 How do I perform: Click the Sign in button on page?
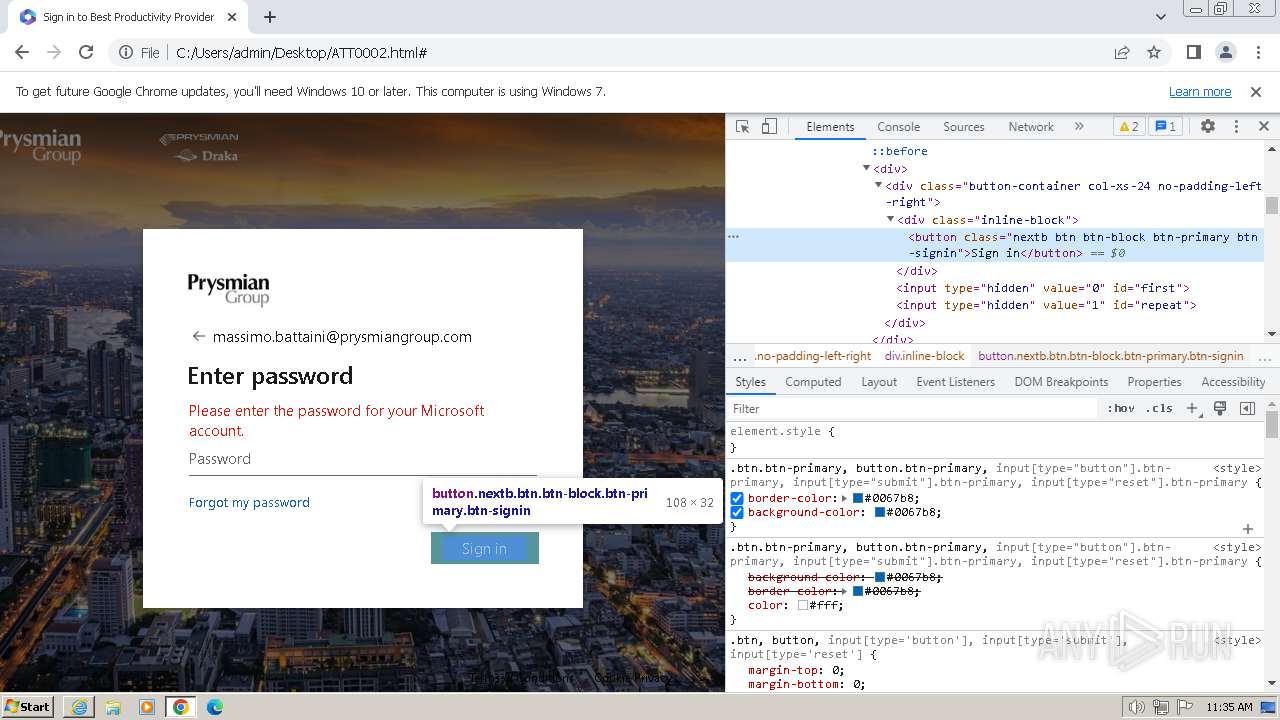click(485, 548)
